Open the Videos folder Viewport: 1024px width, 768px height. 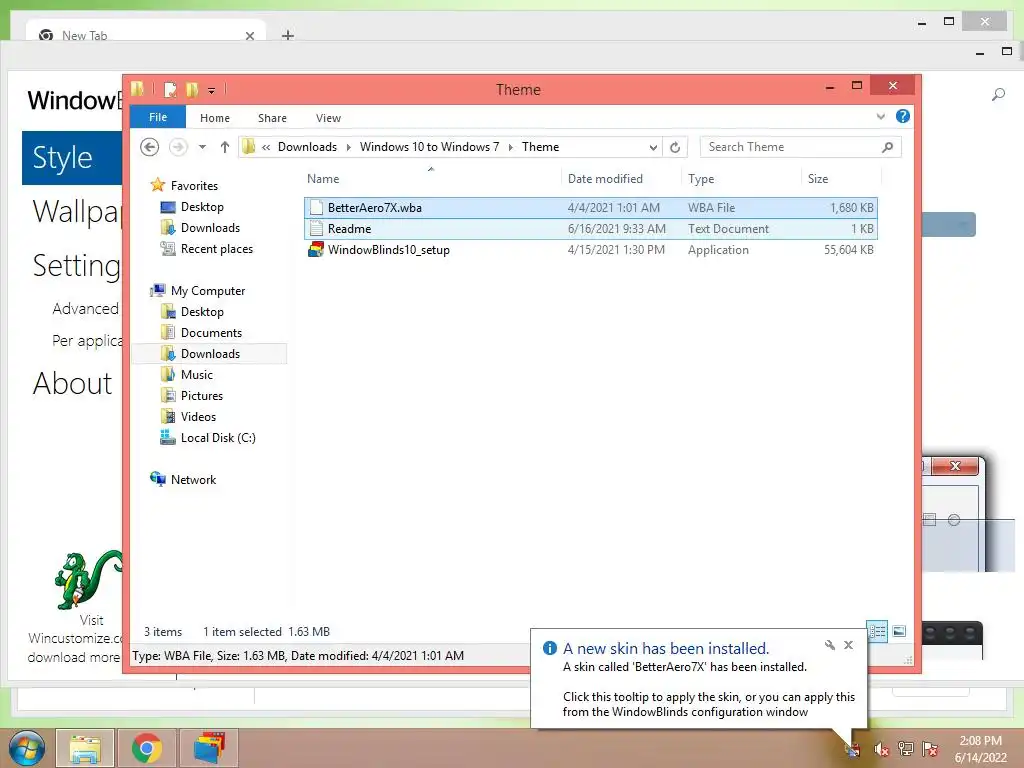click(x=198, y=417)
